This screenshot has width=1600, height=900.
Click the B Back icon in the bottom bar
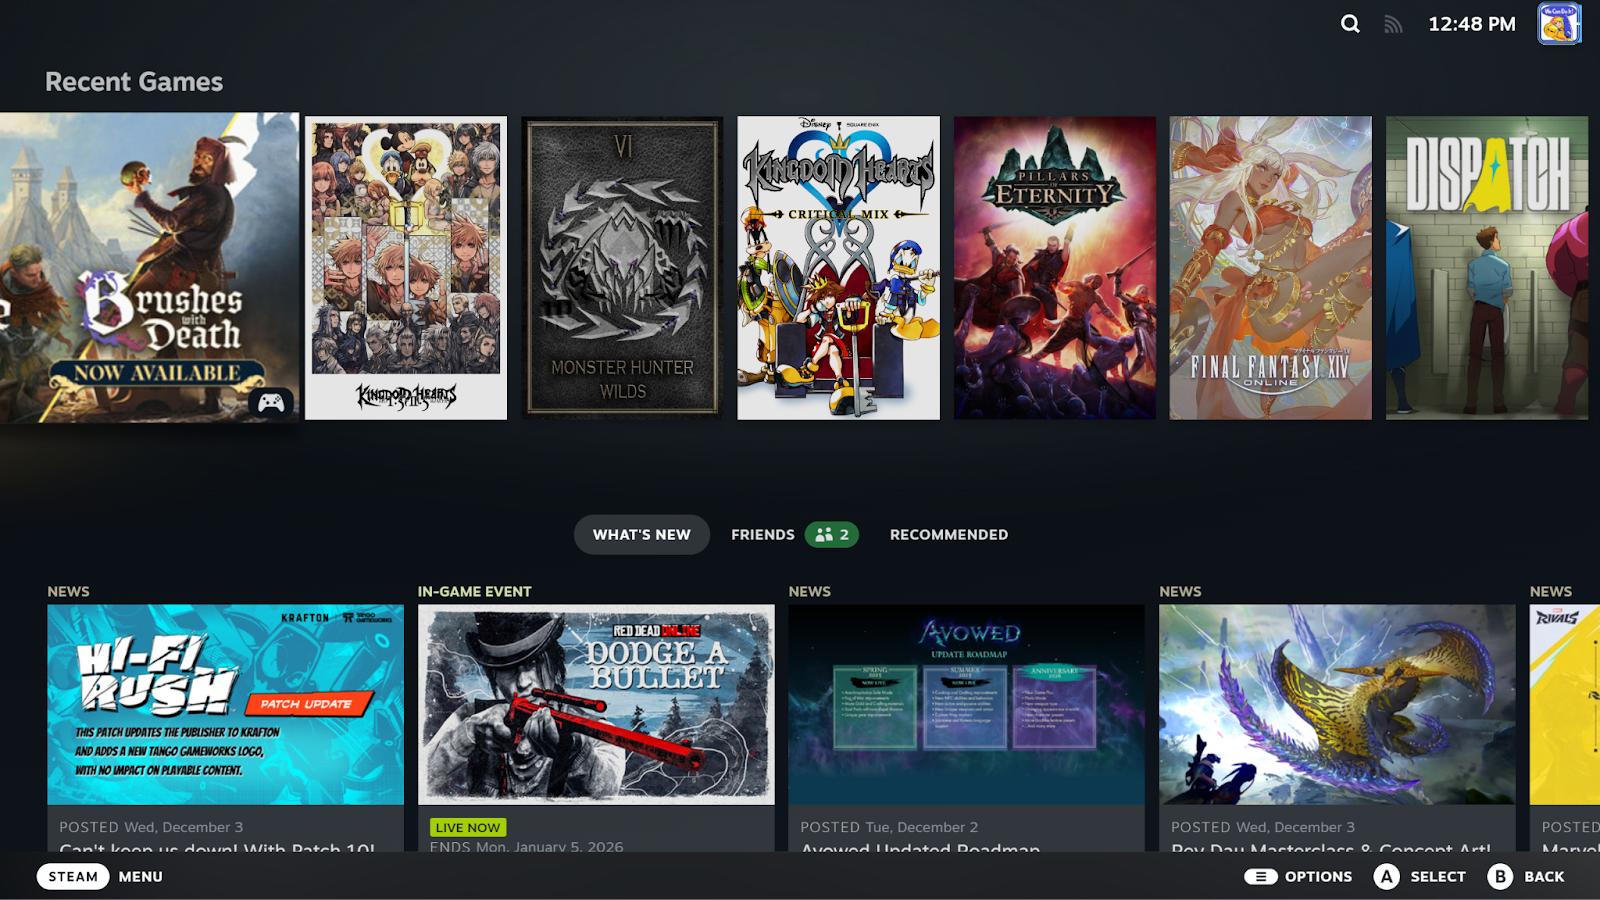pos(1500,876)
